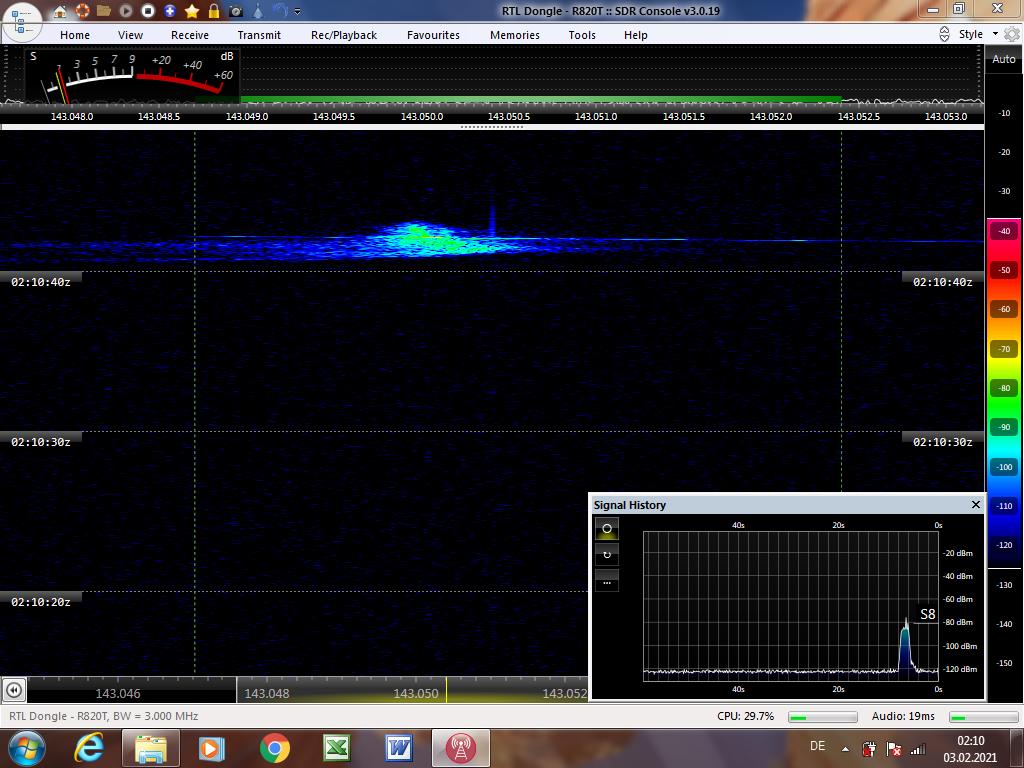Open favourites via the star icon
Viewport: 1024px width, 768px height.
point(192,11)
